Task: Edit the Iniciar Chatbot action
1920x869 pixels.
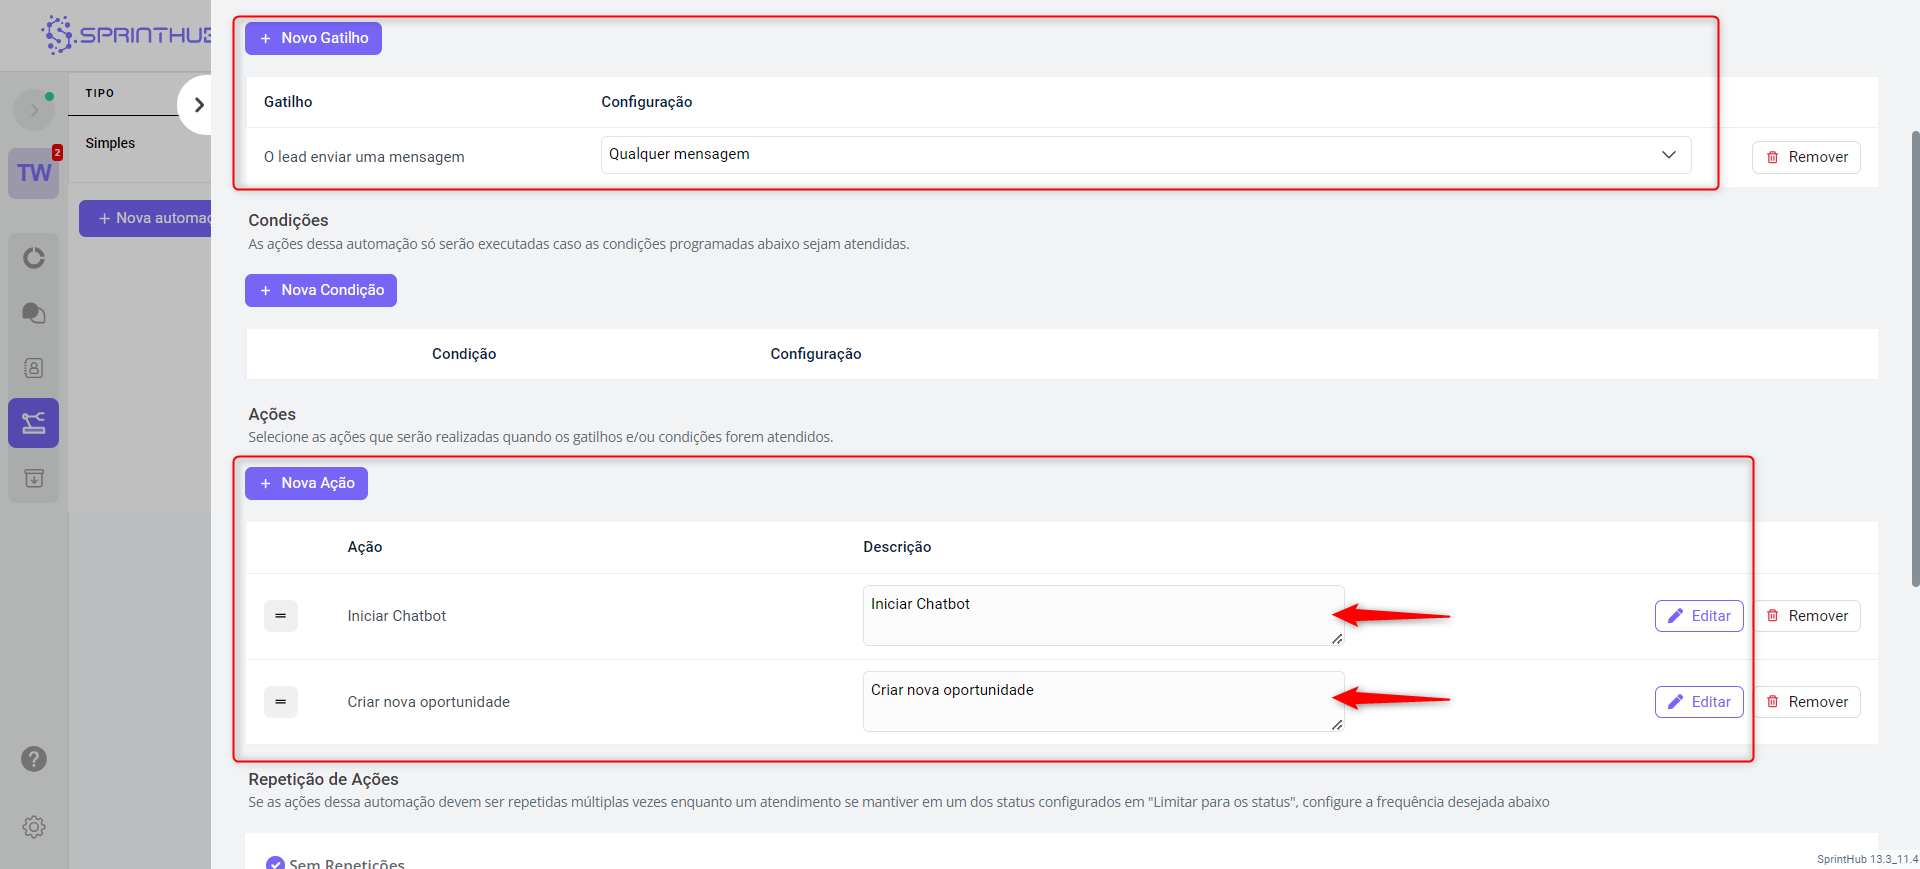Action: (1698, 616)
